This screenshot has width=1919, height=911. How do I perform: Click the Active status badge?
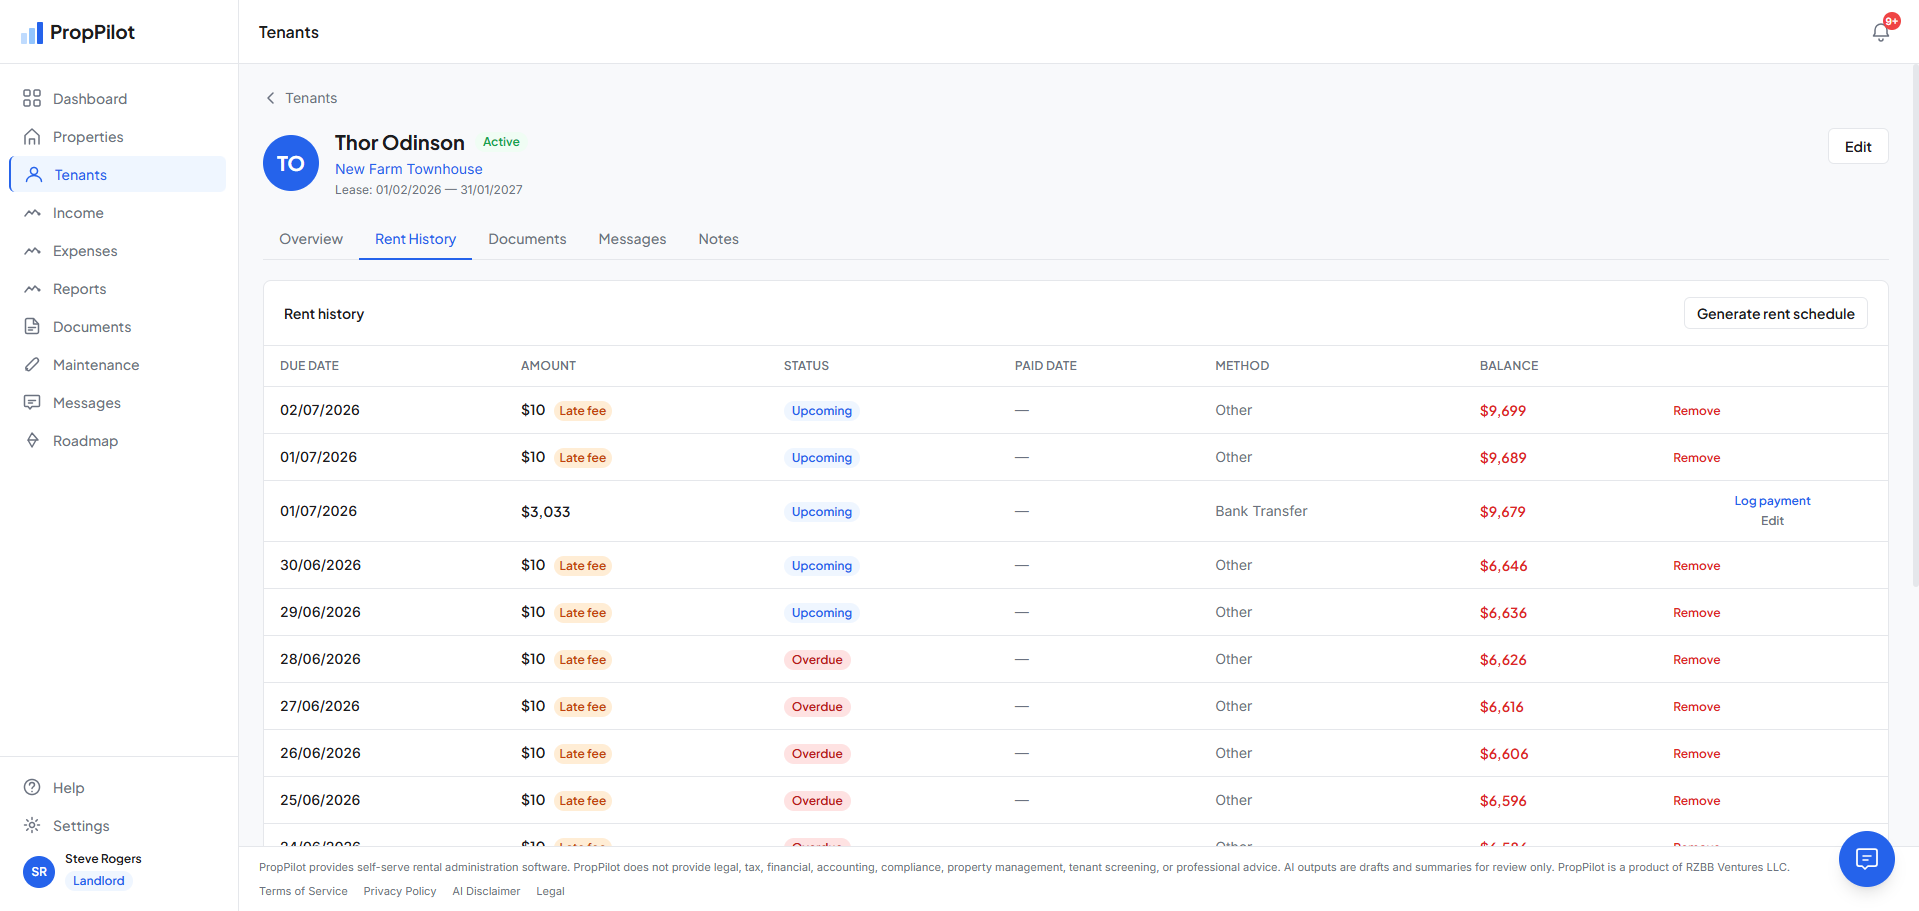(x=501, y=142)
